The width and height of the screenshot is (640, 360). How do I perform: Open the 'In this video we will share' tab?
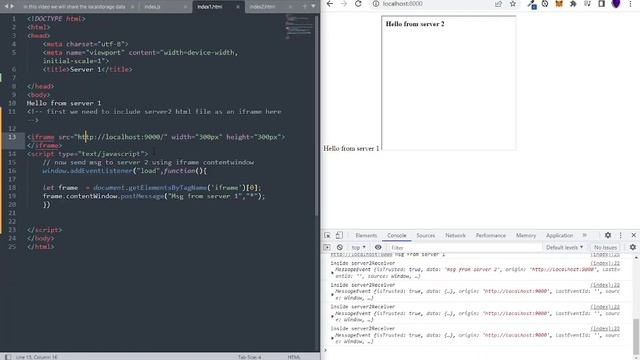74,7
